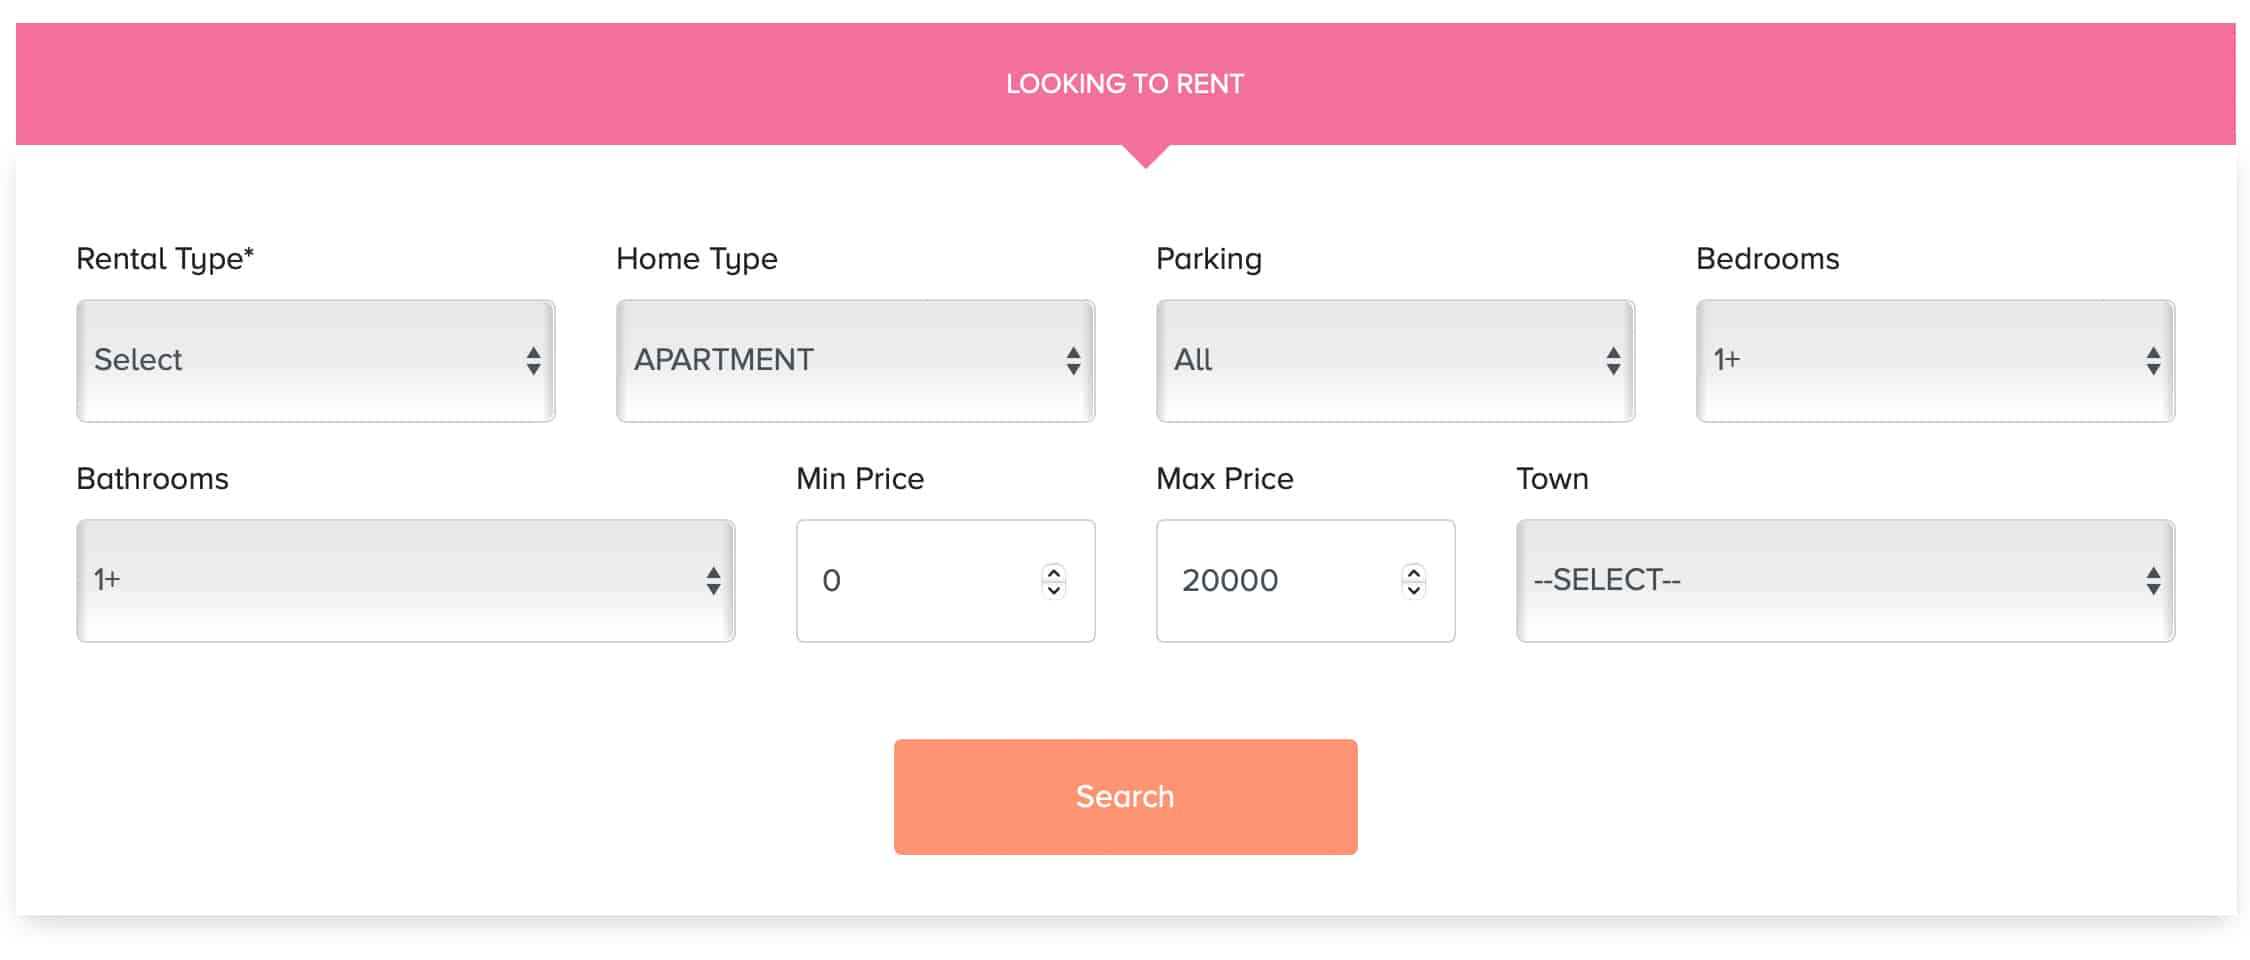Click the Bedrooms label
Image resolution: width=2250 pixels, height=960 pixels.
click(x=1768, y=259)
